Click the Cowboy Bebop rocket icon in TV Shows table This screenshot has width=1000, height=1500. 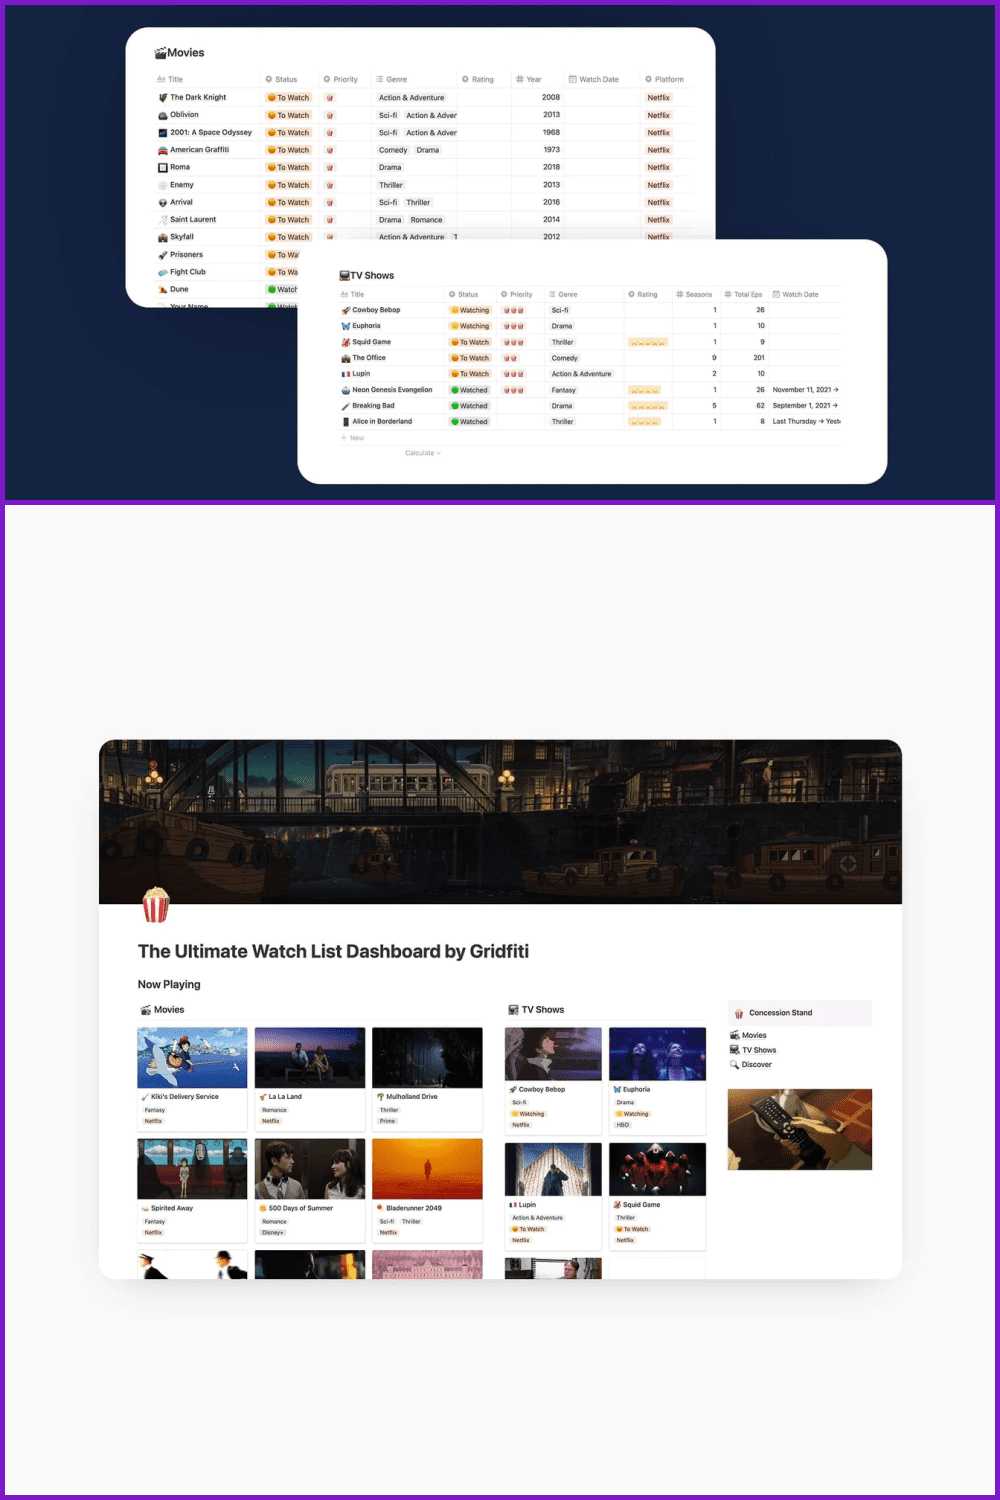[x=346, y=310]
